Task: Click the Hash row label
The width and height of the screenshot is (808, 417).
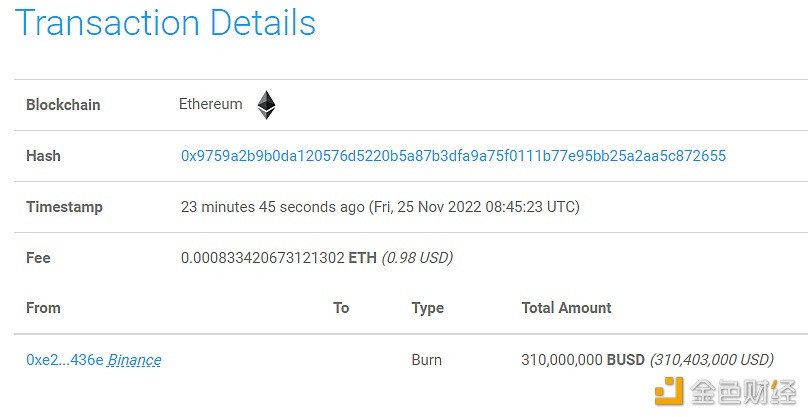Action: (43, 156)
